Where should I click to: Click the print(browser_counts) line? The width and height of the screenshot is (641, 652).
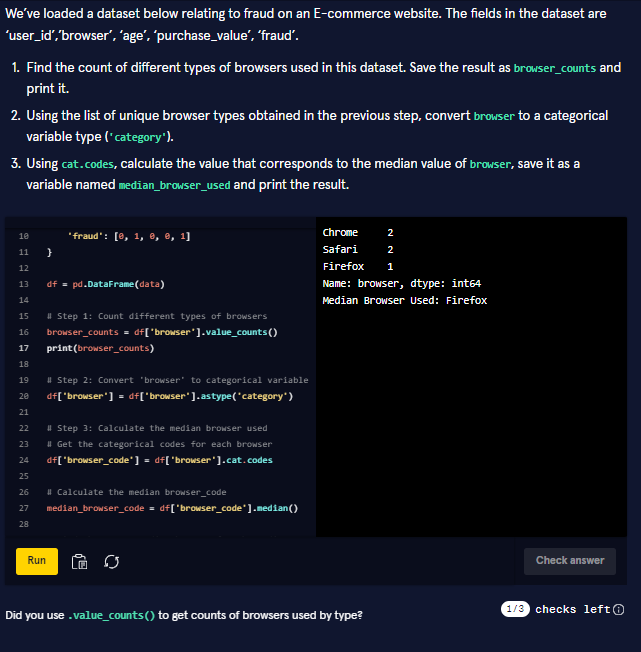[100, 348]
